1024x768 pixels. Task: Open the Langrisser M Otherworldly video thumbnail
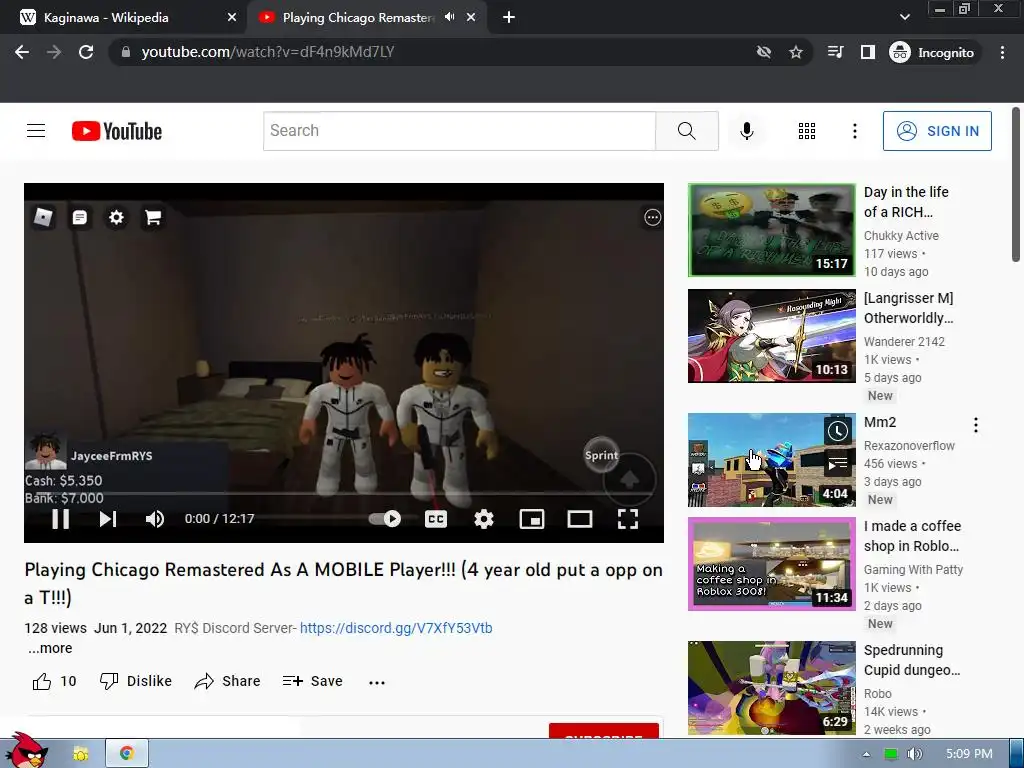pyautogui.click(x=771, y=336)
